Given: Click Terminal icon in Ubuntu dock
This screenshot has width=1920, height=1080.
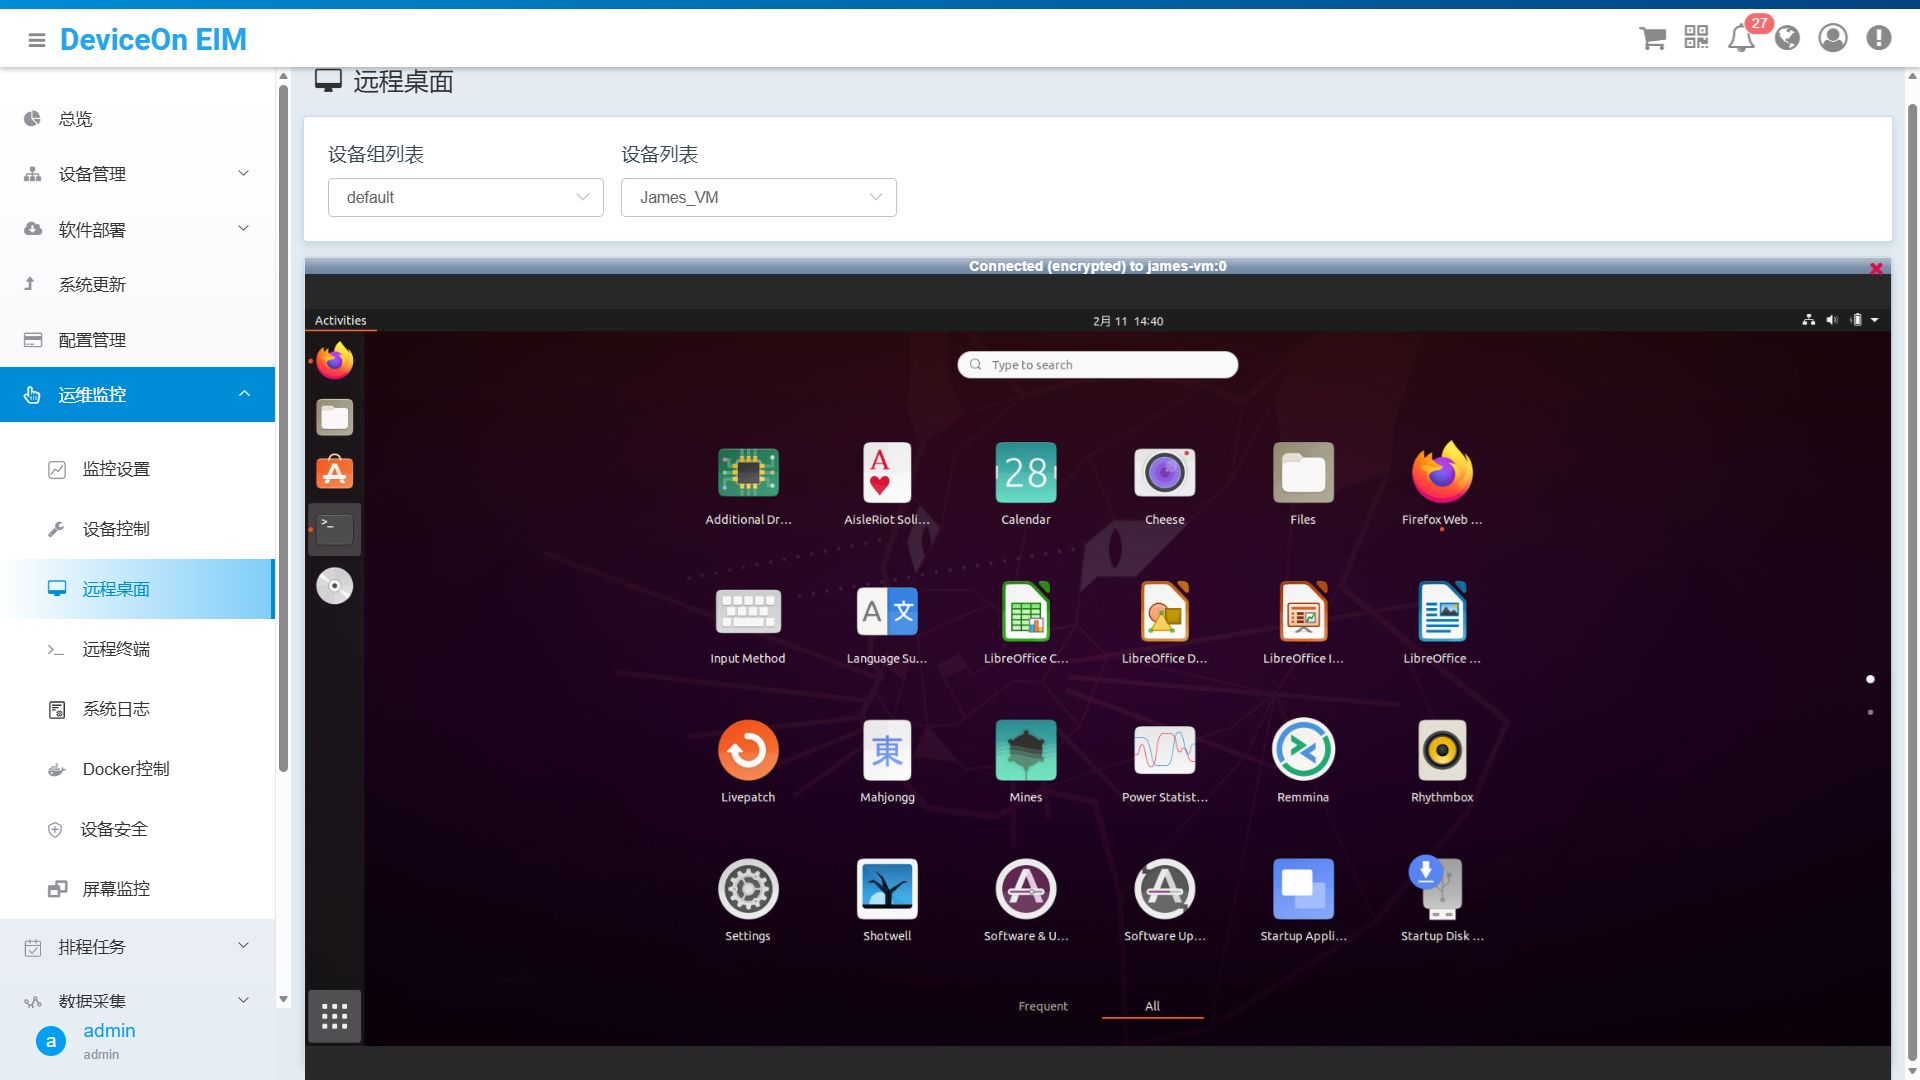Looking at the screenshot, I should tap(335, 529).
